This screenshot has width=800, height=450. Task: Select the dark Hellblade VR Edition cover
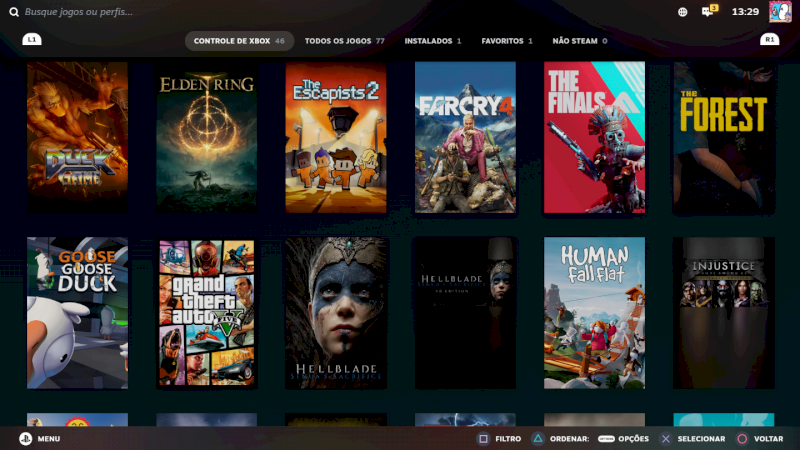pos(465,313)
